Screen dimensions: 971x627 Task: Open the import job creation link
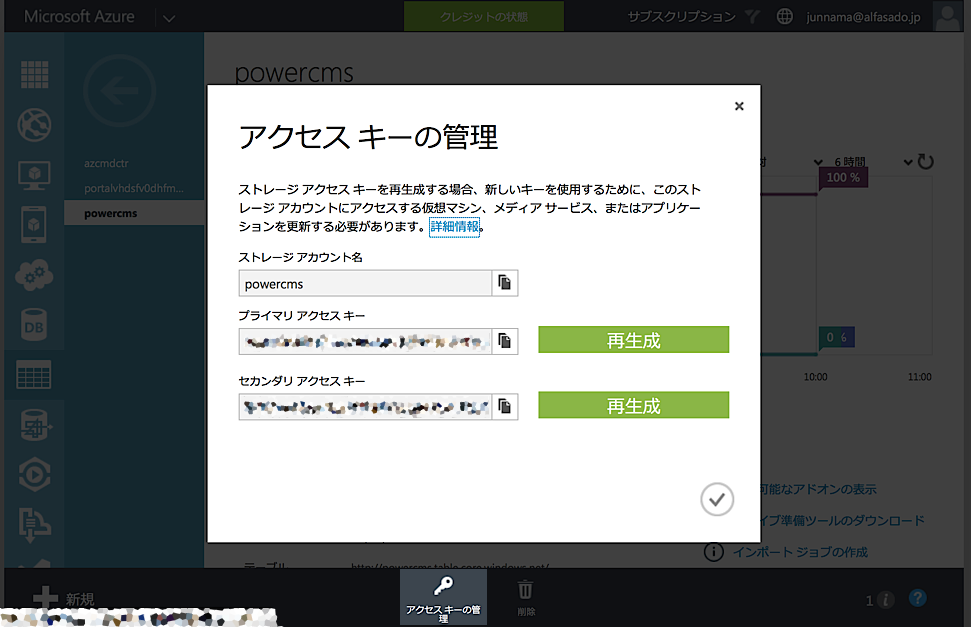click(x=800, y=551)
